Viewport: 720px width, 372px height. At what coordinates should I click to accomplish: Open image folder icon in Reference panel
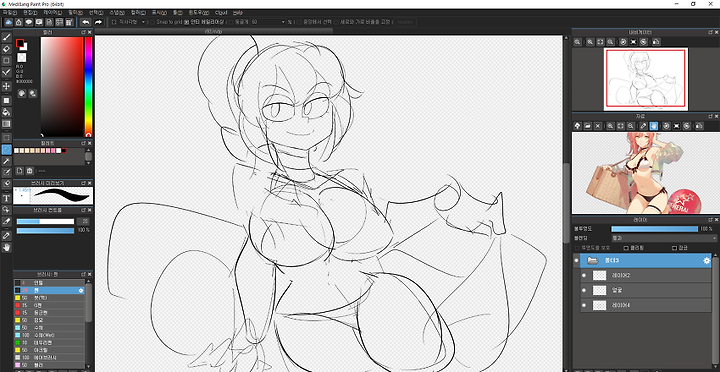[x=588, y=126]
